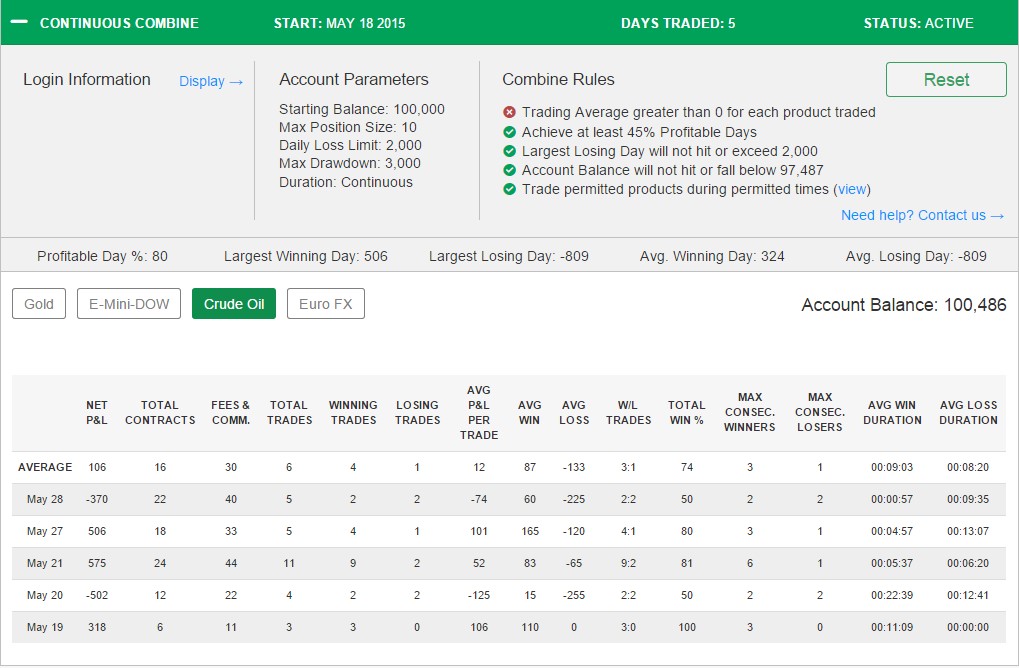Click the Trading Average greater than 0 rule text
Screen dimensions: 1019x668
pos(699,112)
